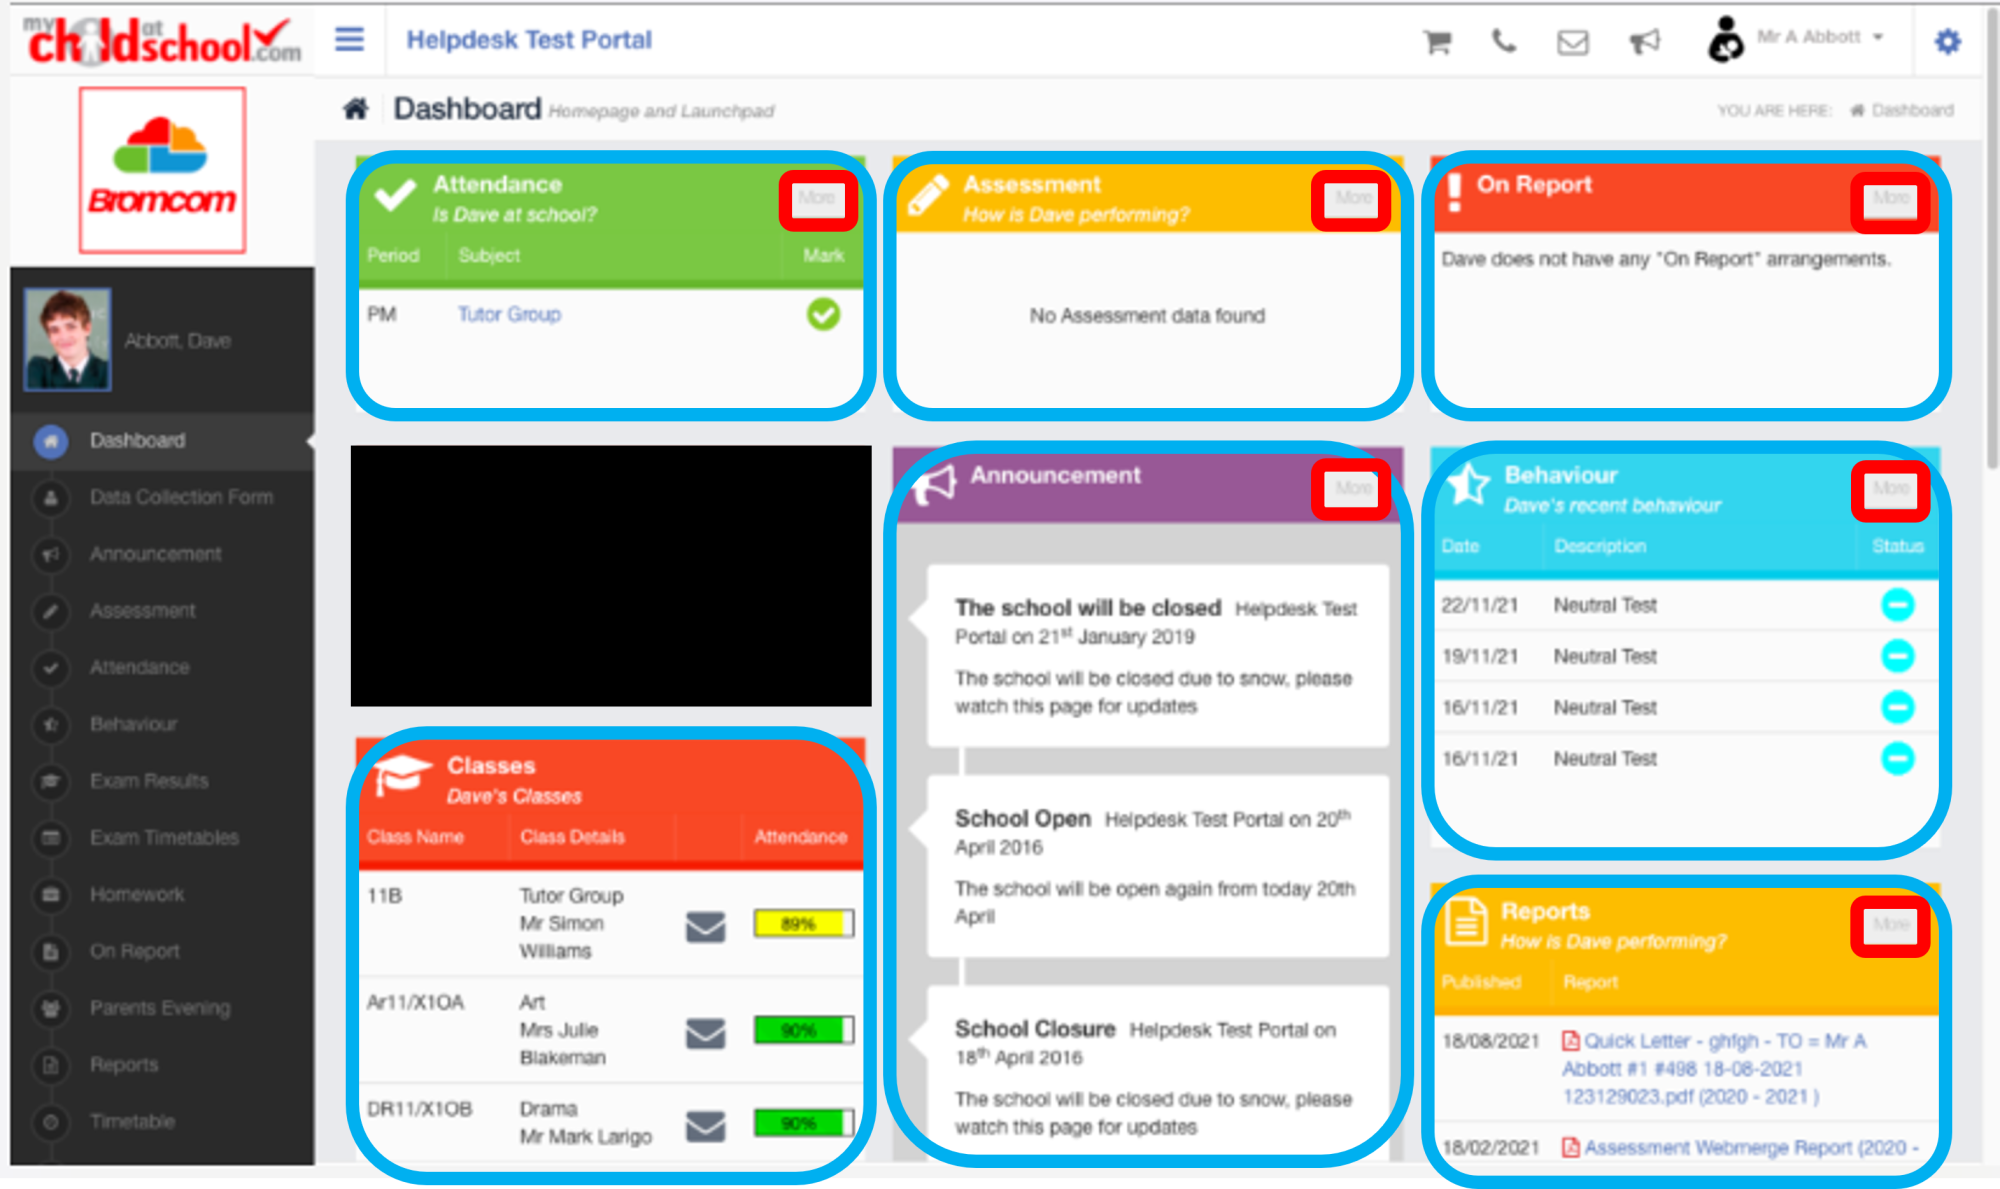Expand the Mr A Abbott user dropdown

(1820, 38)
